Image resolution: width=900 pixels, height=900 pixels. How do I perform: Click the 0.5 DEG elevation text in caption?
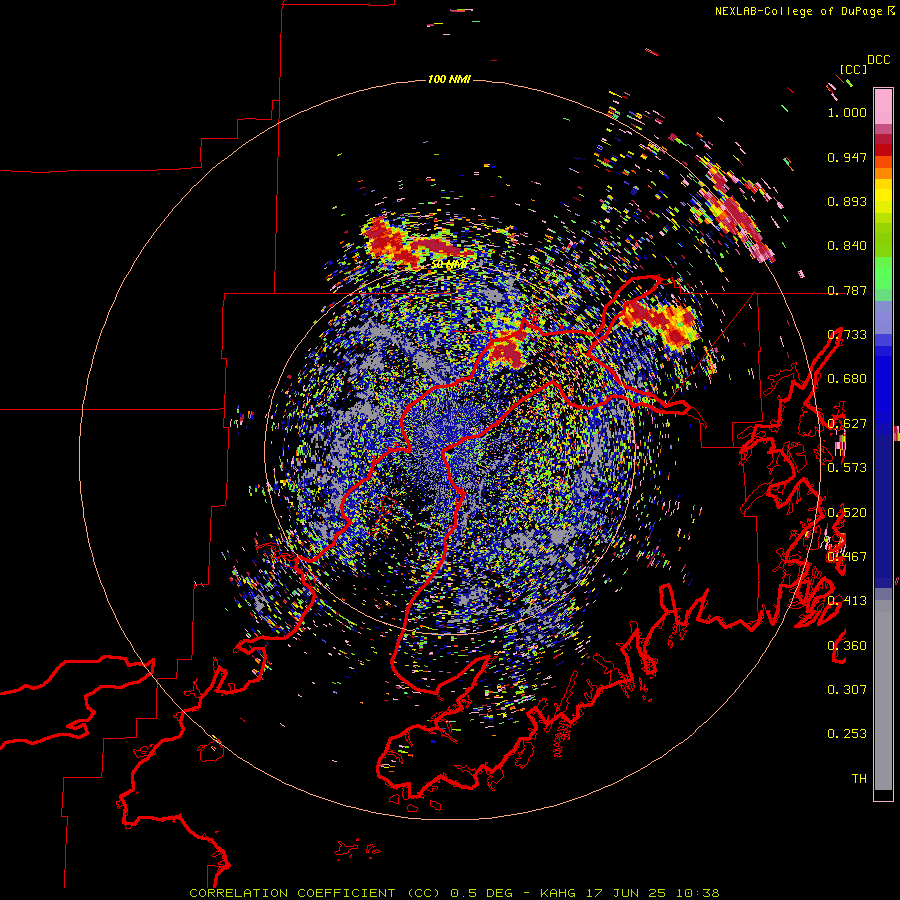click(x=481, y=893)
